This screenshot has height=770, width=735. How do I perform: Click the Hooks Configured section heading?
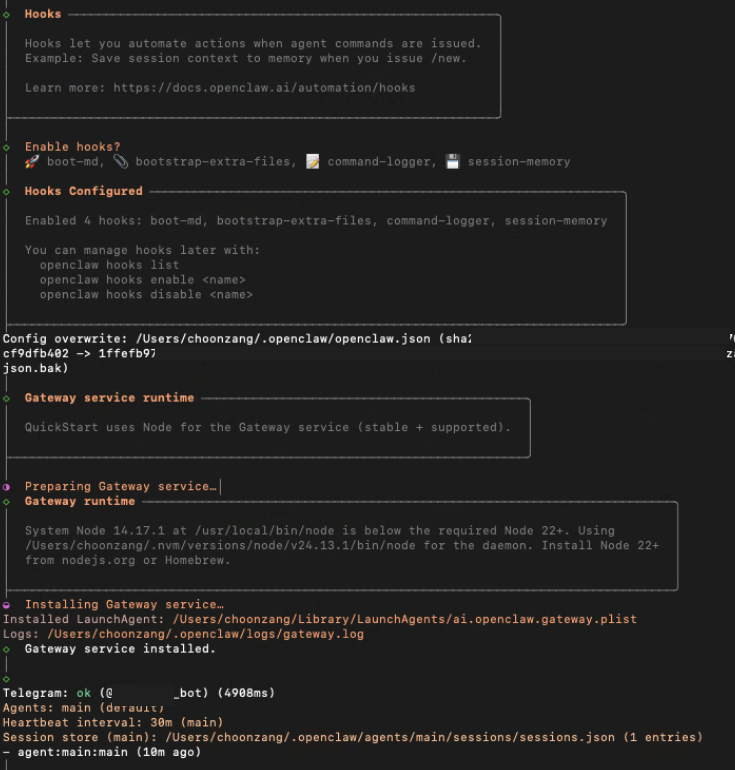83,191
